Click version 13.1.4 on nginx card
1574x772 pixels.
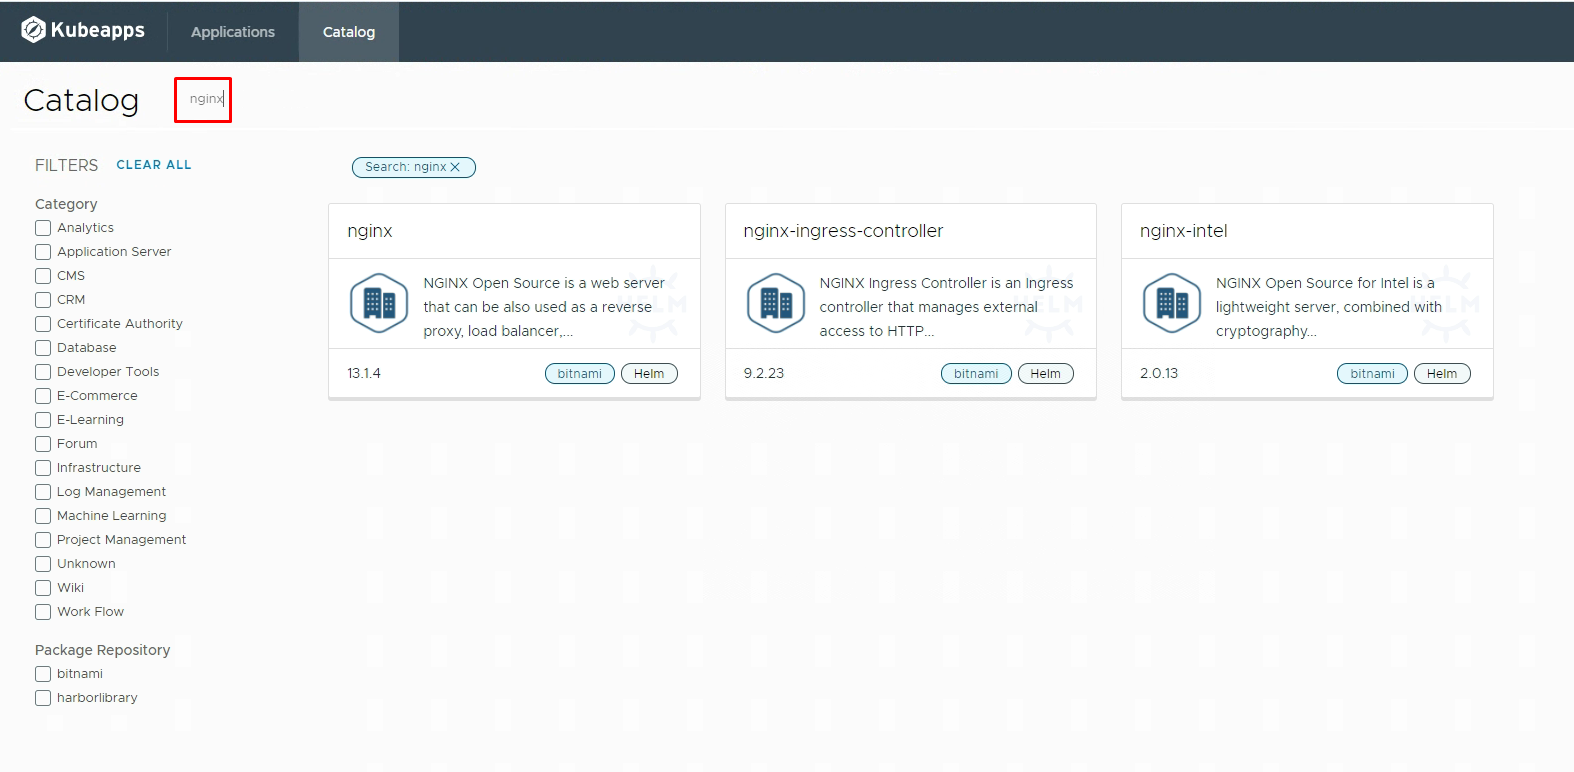coord(364,373)
